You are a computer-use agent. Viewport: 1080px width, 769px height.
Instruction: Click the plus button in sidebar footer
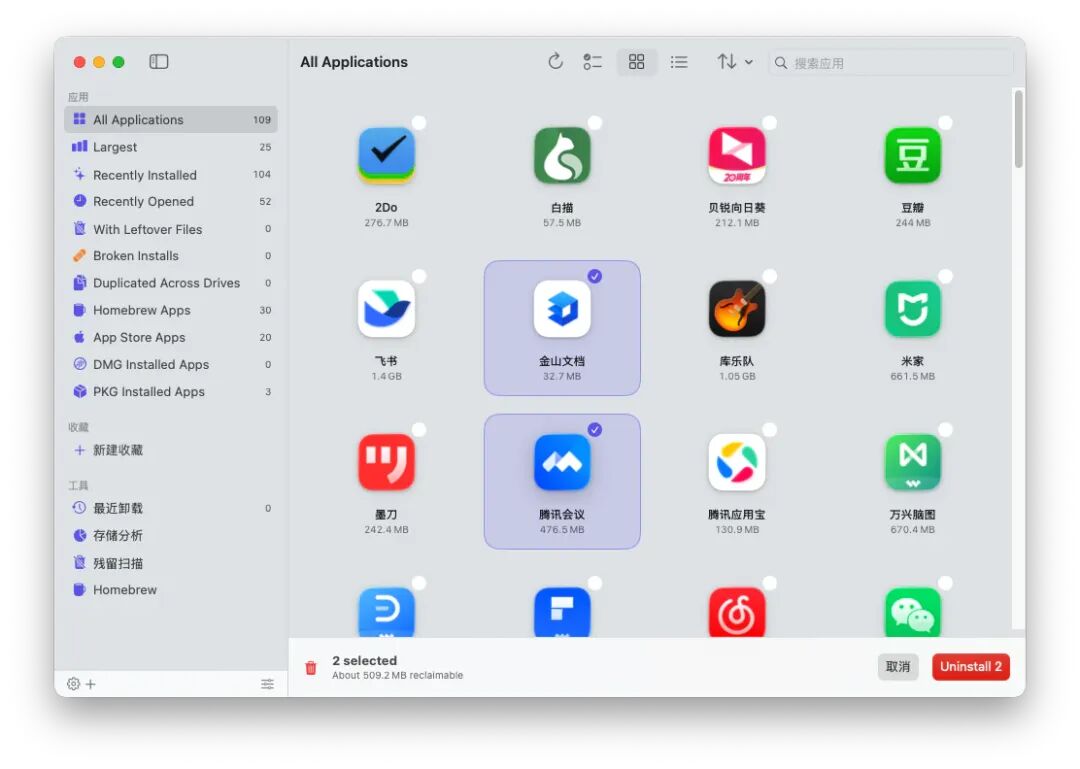[x=91, y=684]
